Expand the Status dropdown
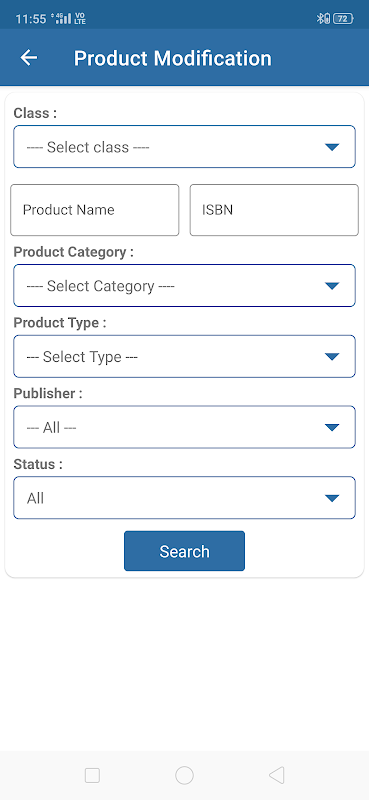 click(x=184, y=498)
